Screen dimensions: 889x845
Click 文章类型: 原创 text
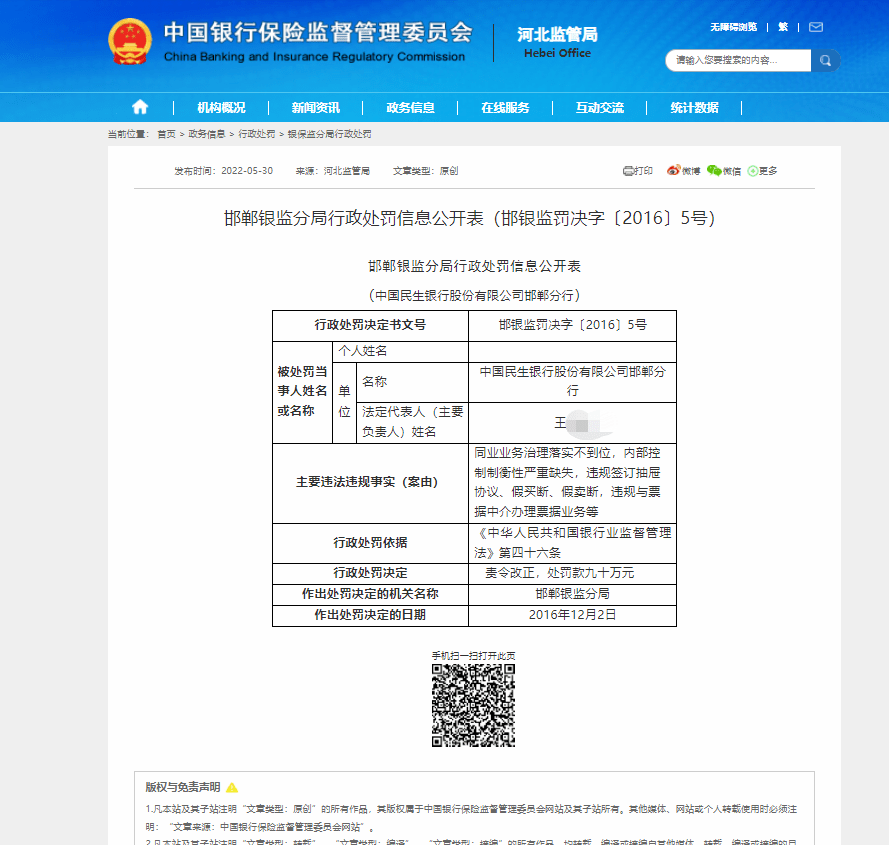(x=426, y=171)
